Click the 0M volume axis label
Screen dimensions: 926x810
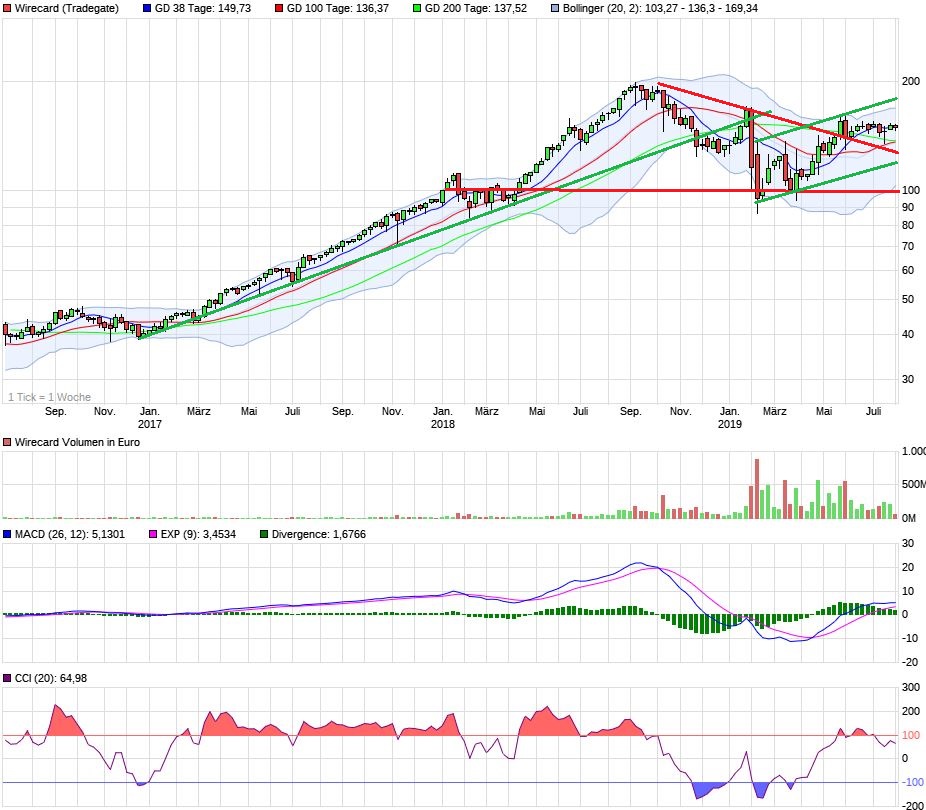pos(909,518)
